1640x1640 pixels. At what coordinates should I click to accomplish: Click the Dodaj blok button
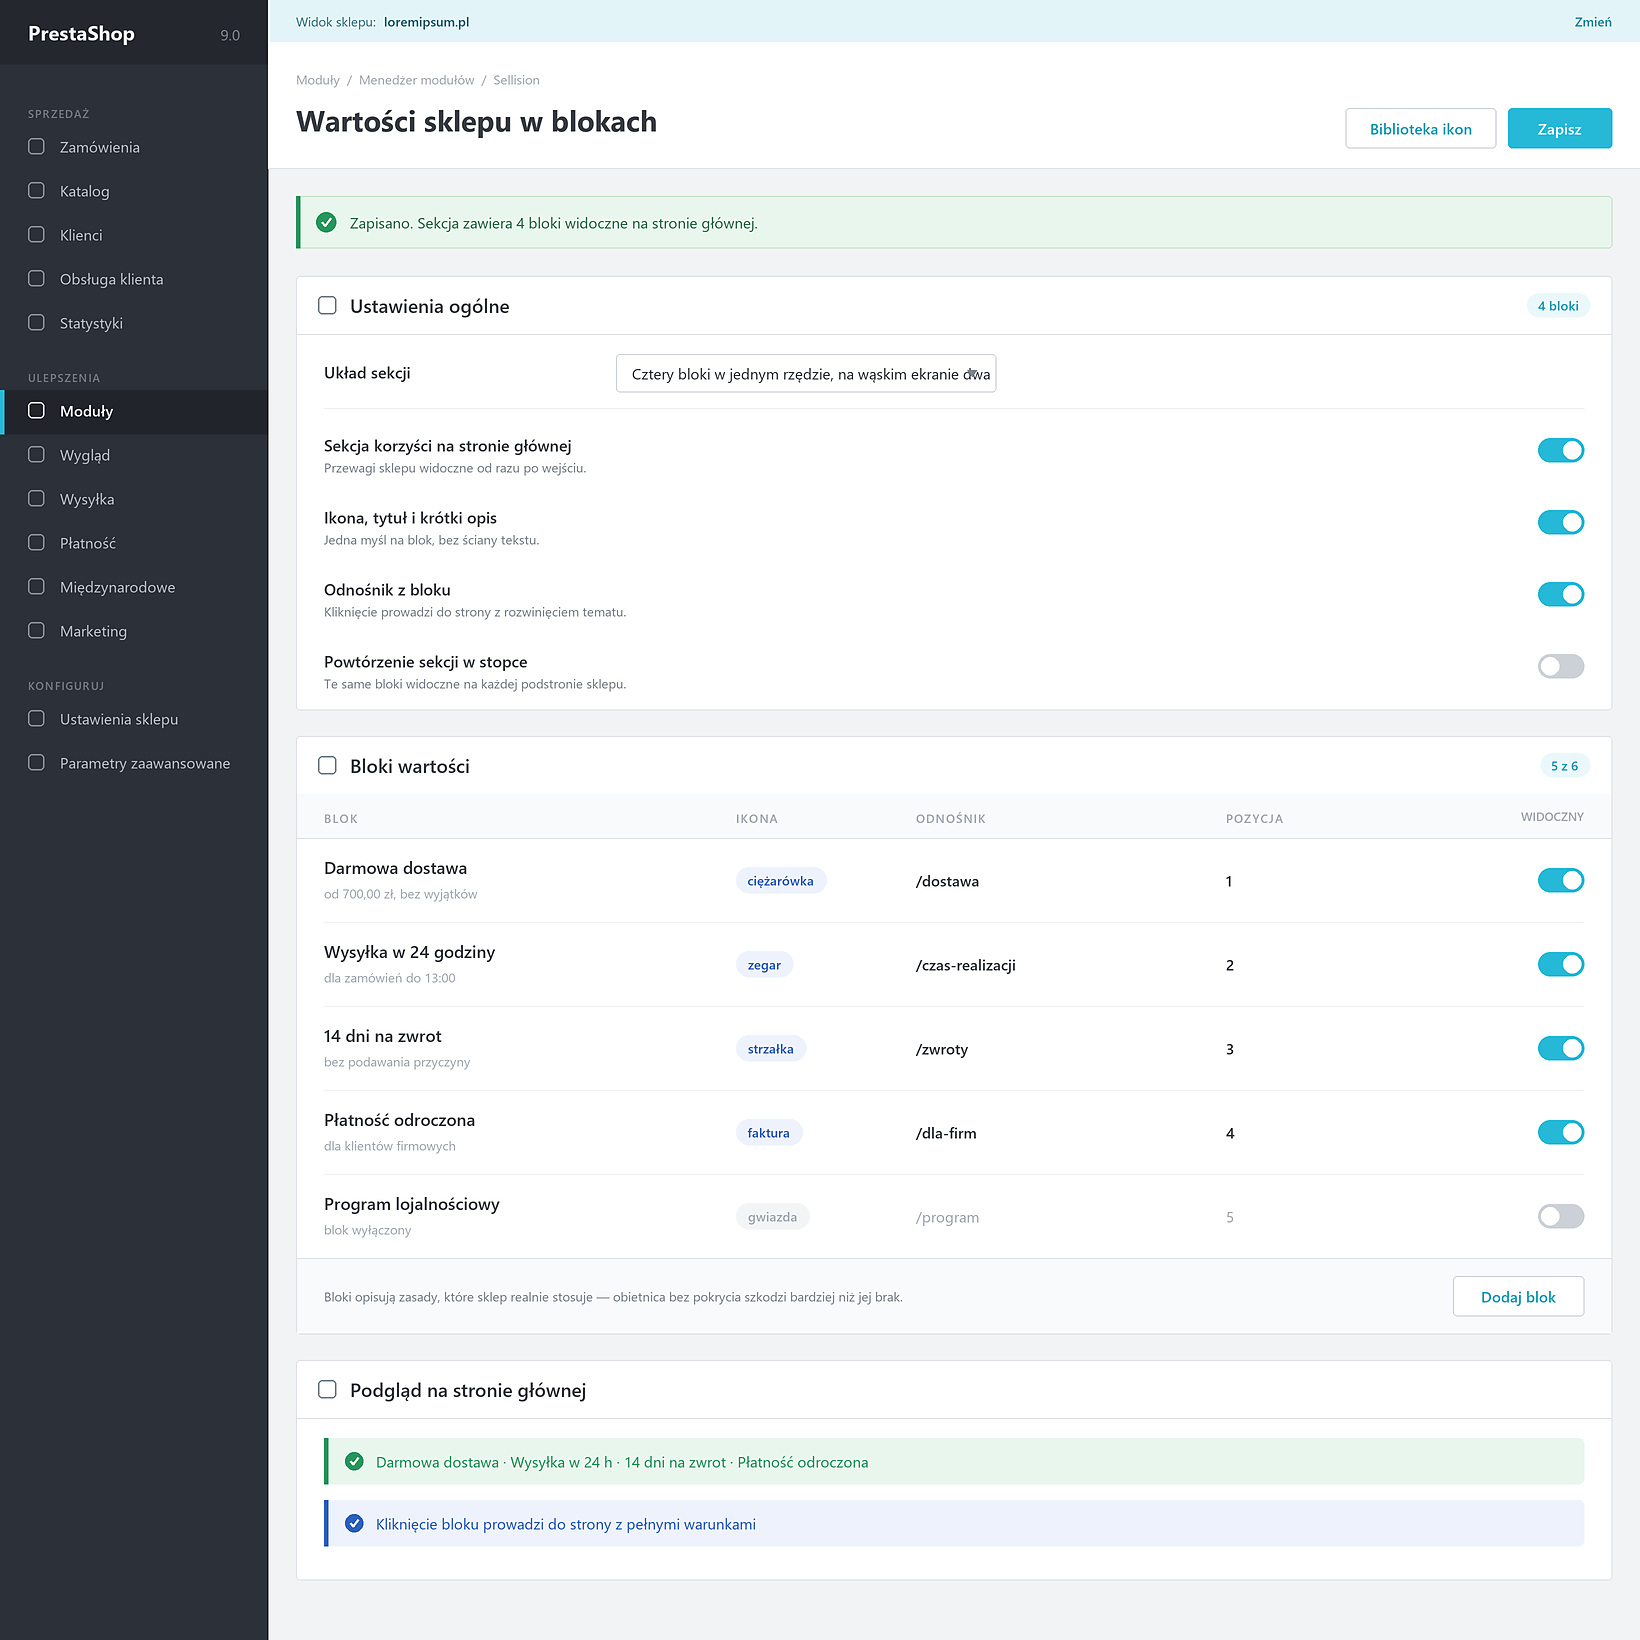[1518, 1297]
